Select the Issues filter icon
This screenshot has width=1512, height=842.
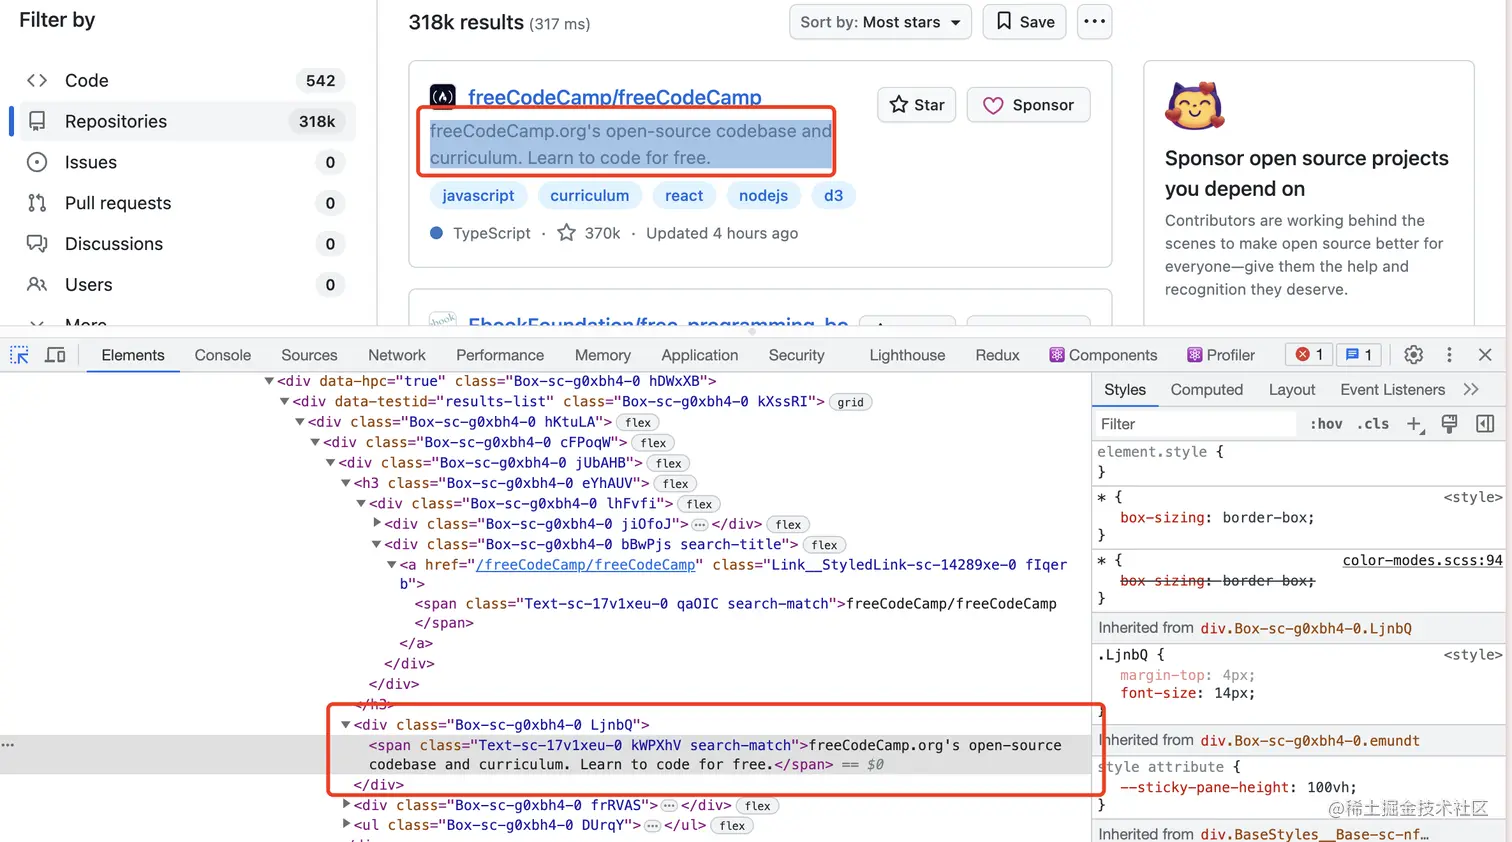37,162
